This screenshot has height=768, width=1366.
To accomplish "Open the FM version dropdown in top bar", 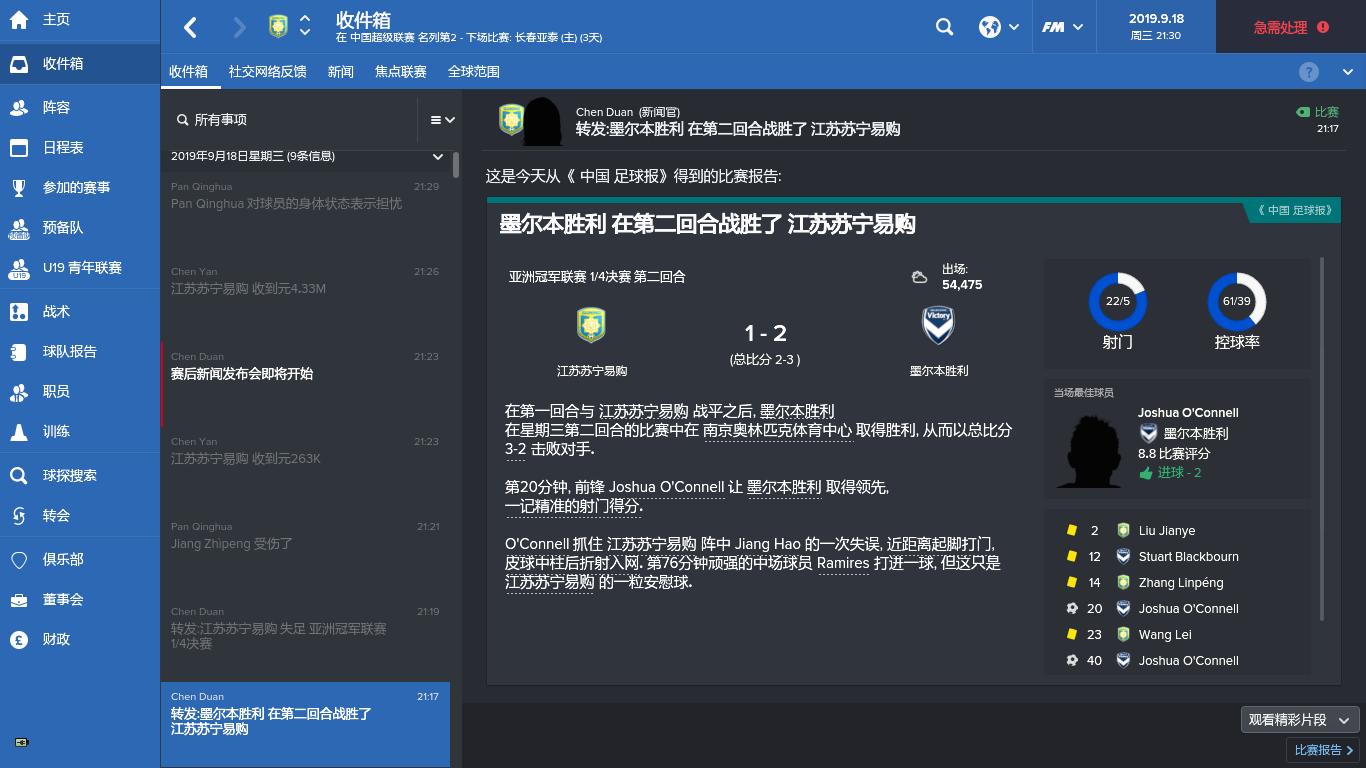I will click(x=1064, y=27).
